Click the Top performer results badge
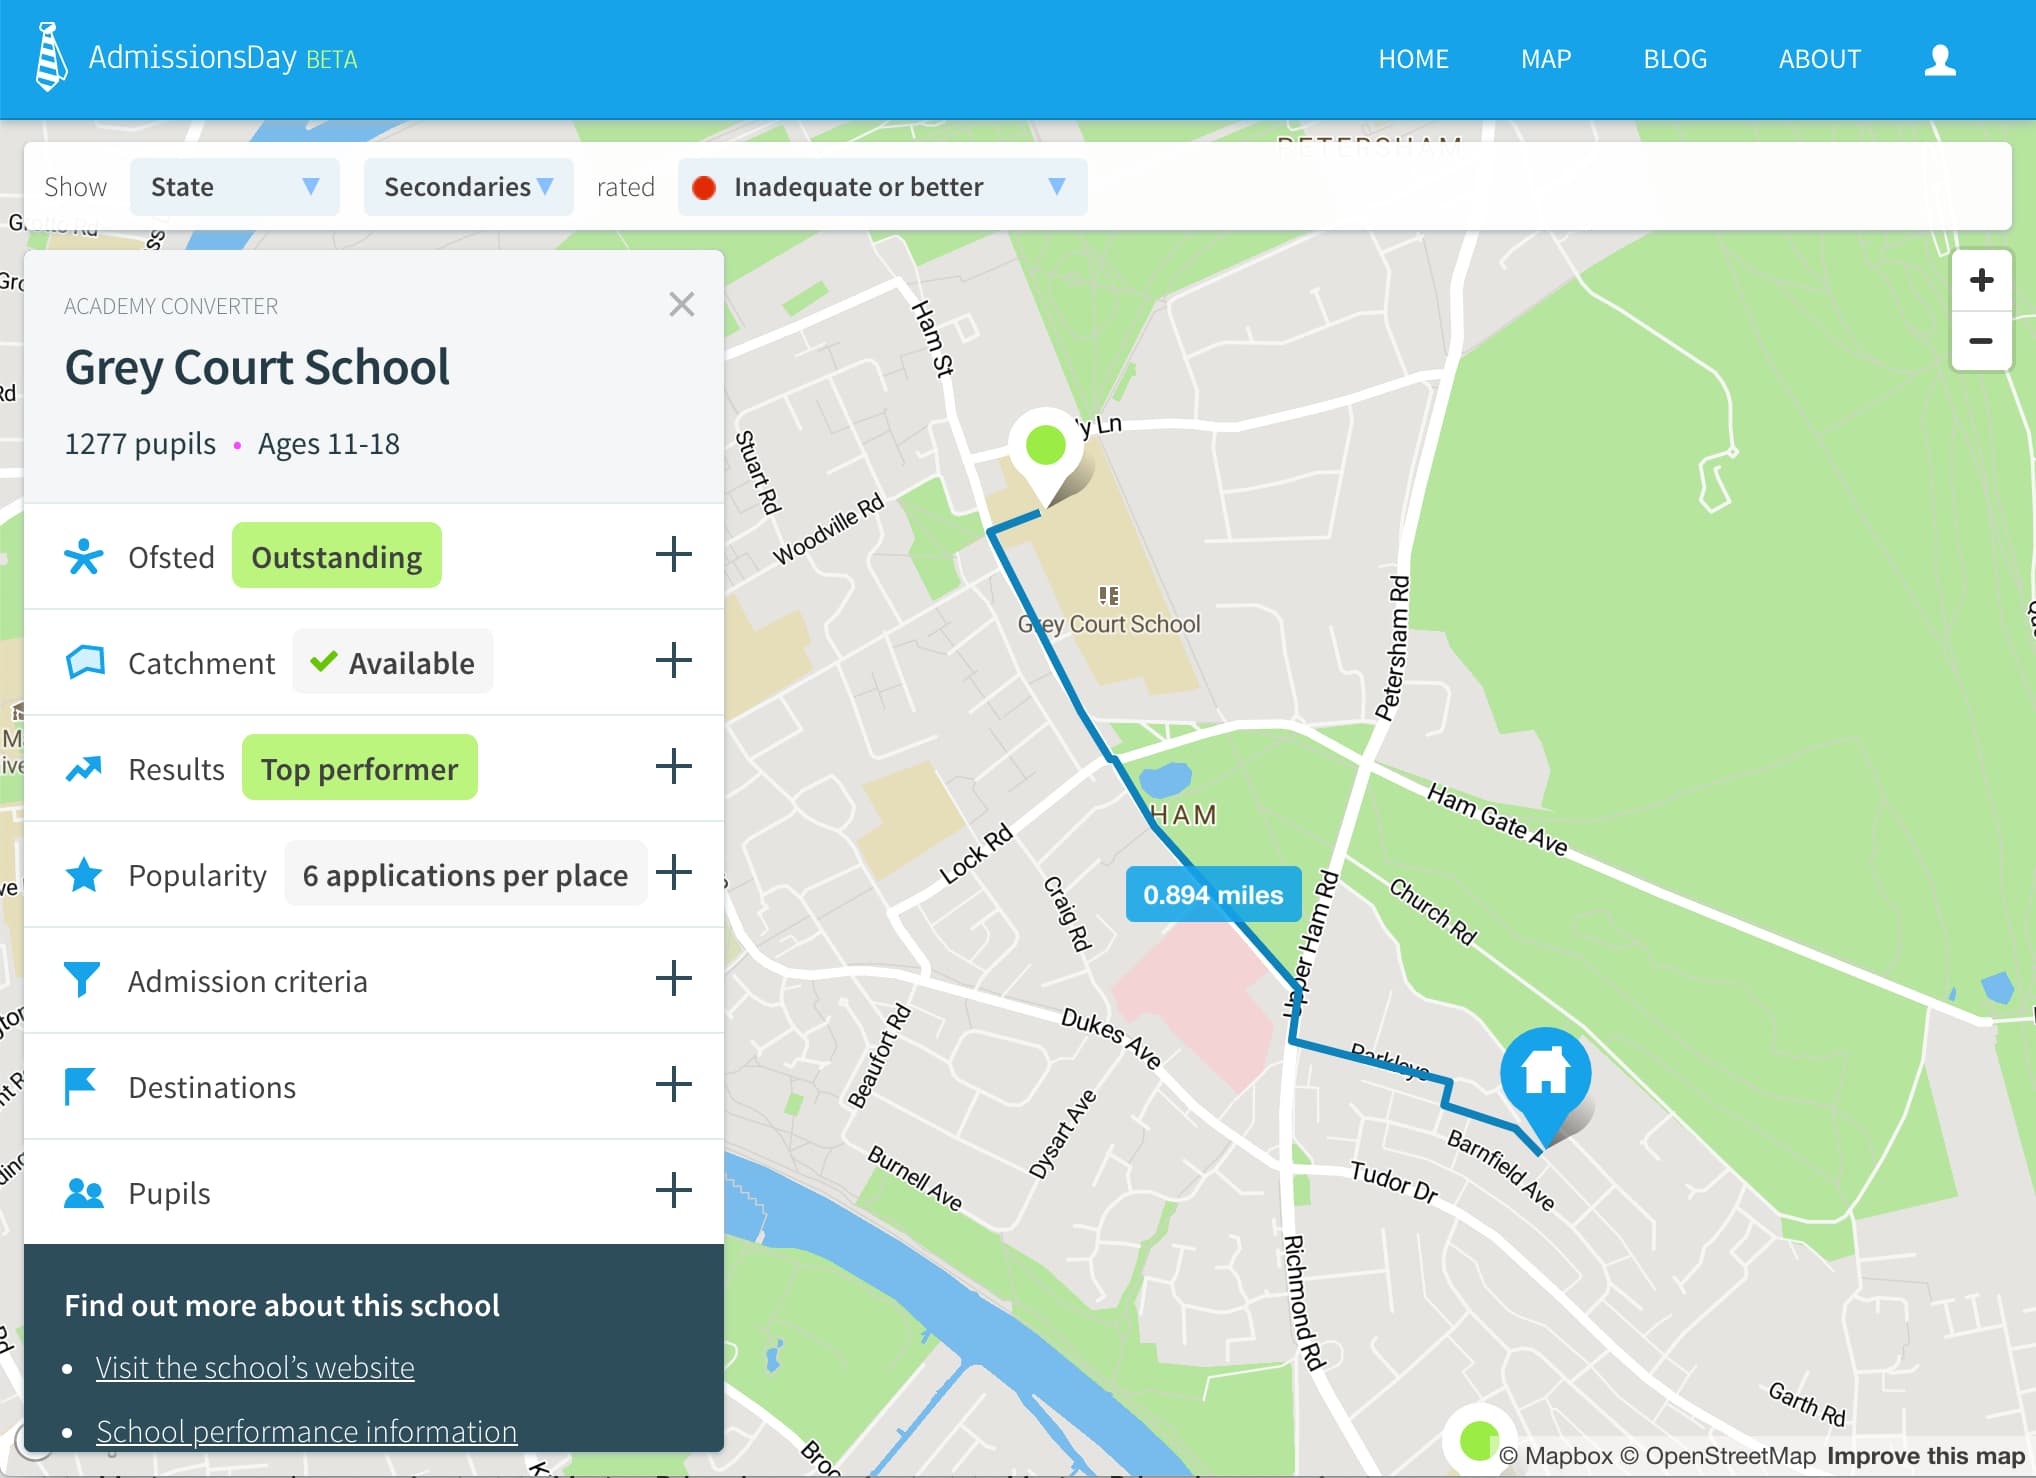This screenshot has width=2036, height=1478. [360, 768]
